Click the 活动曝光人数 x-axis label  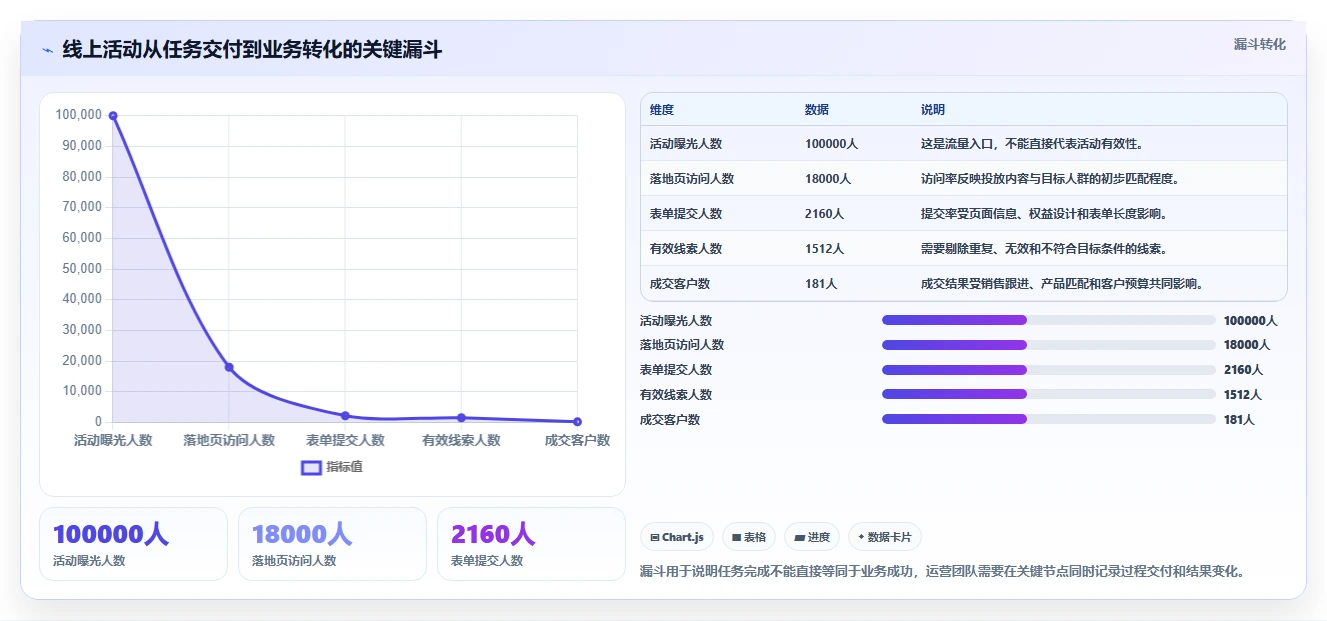click(x=113, y=440)
